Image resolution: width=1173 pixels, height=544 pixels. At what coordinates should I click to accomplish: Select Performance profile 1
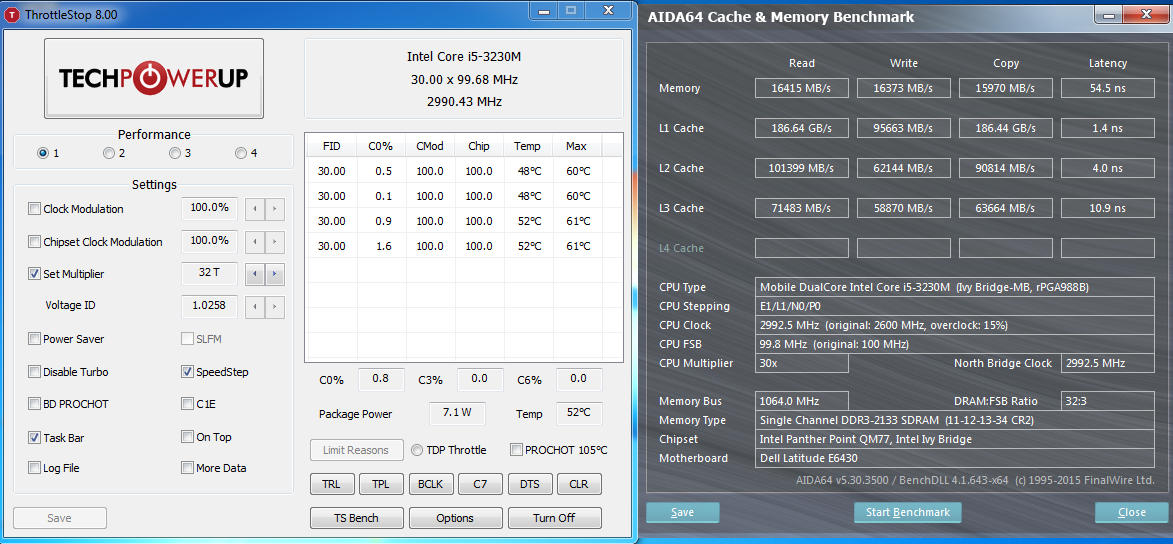click(43, 153)
